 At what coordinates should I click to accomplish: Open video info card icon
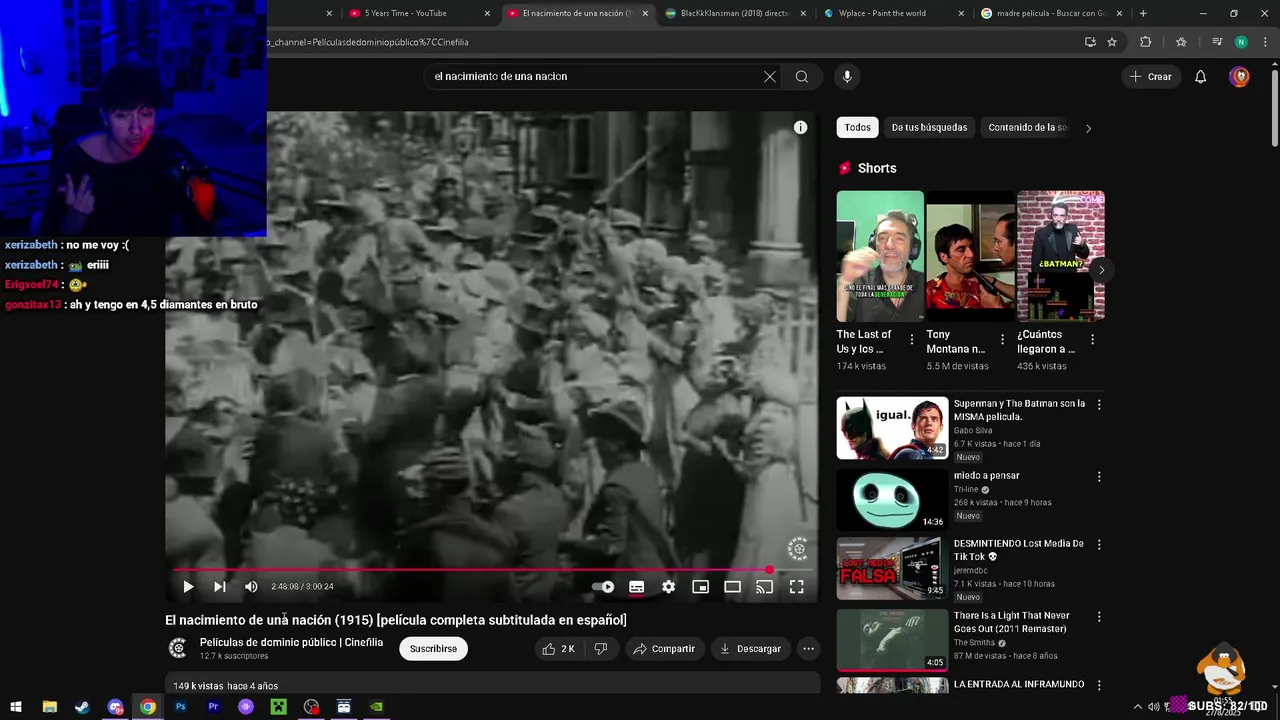800,127
